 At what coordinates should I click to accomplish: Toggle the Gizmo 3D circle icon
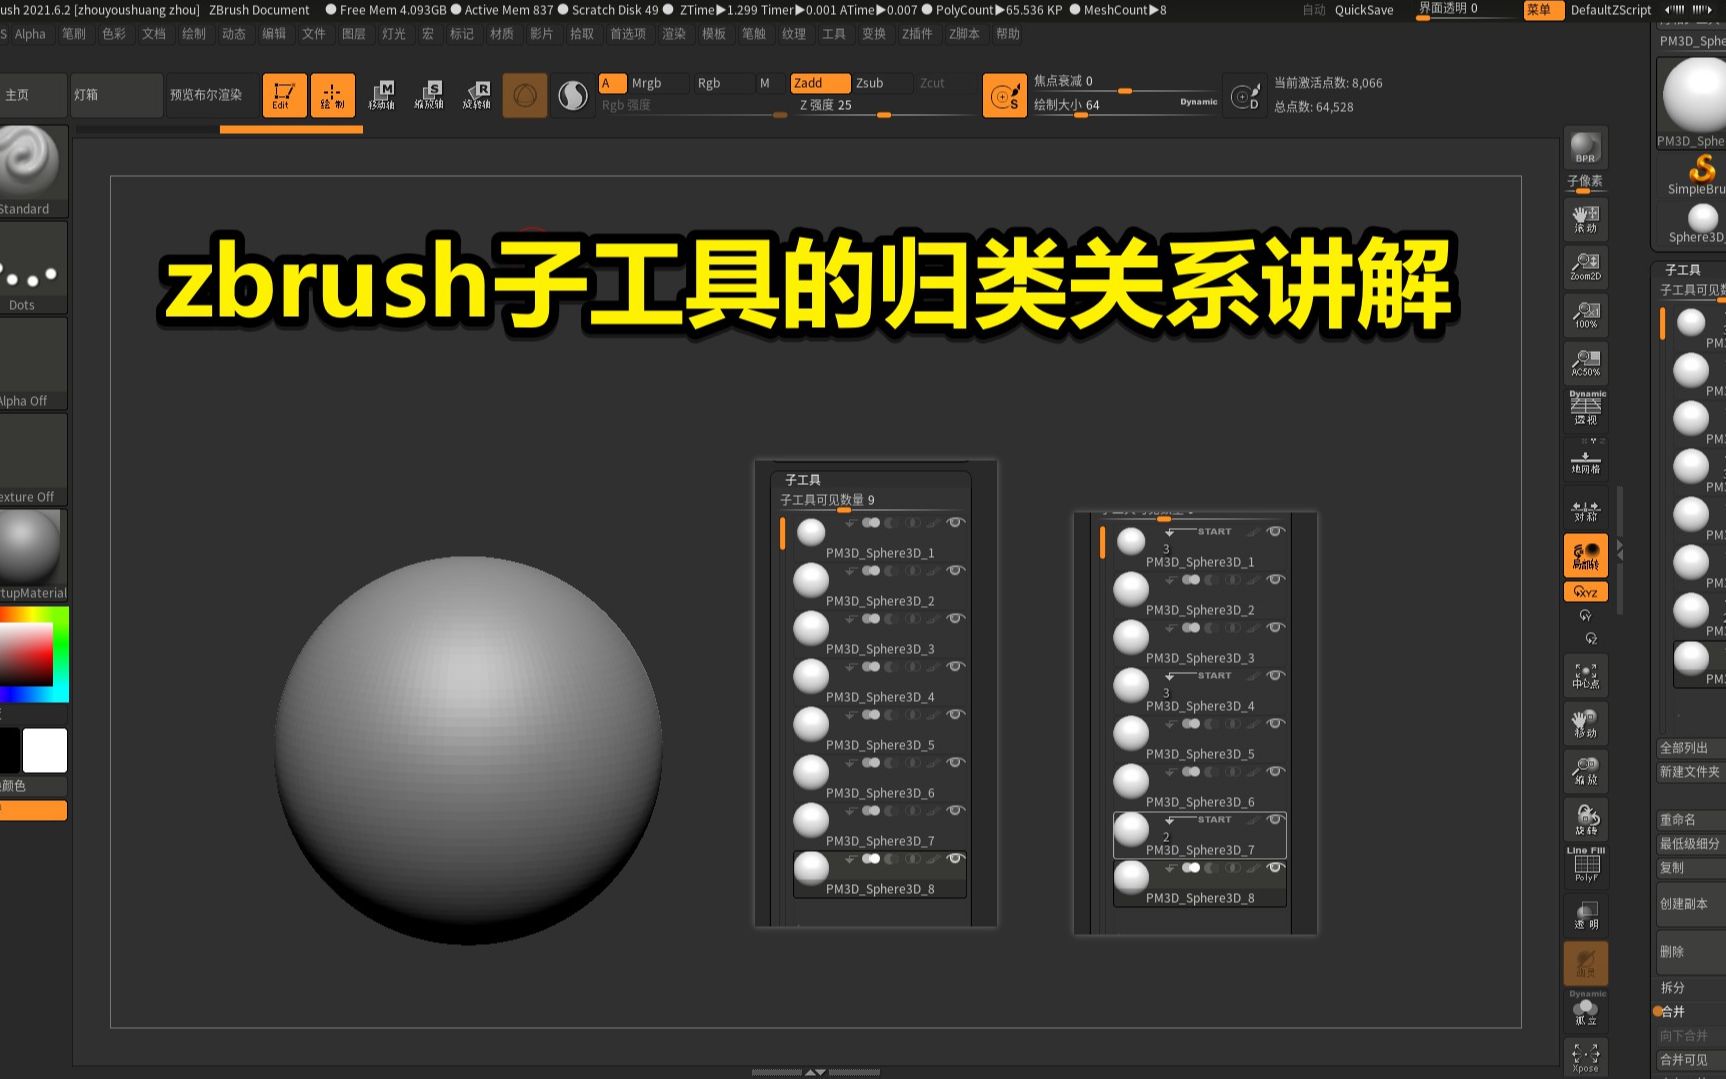click(525, 95)
